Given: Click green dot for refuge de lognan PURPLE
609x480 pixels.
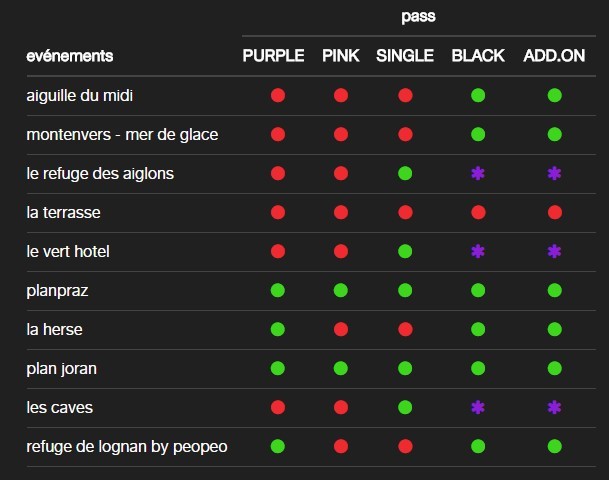Looking at the screenshot, I should click(x=278, y=446).
